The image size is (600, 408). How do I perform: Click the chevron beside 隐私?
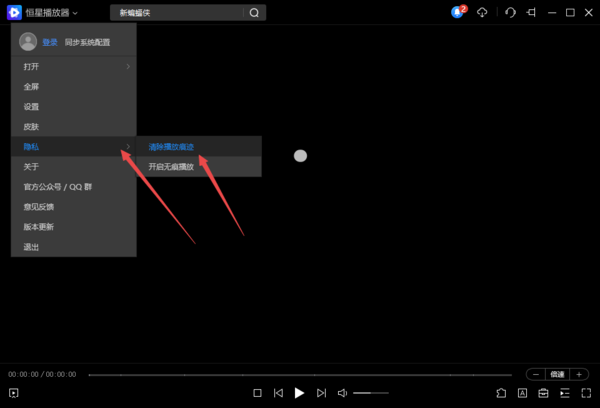pos(128,147)
